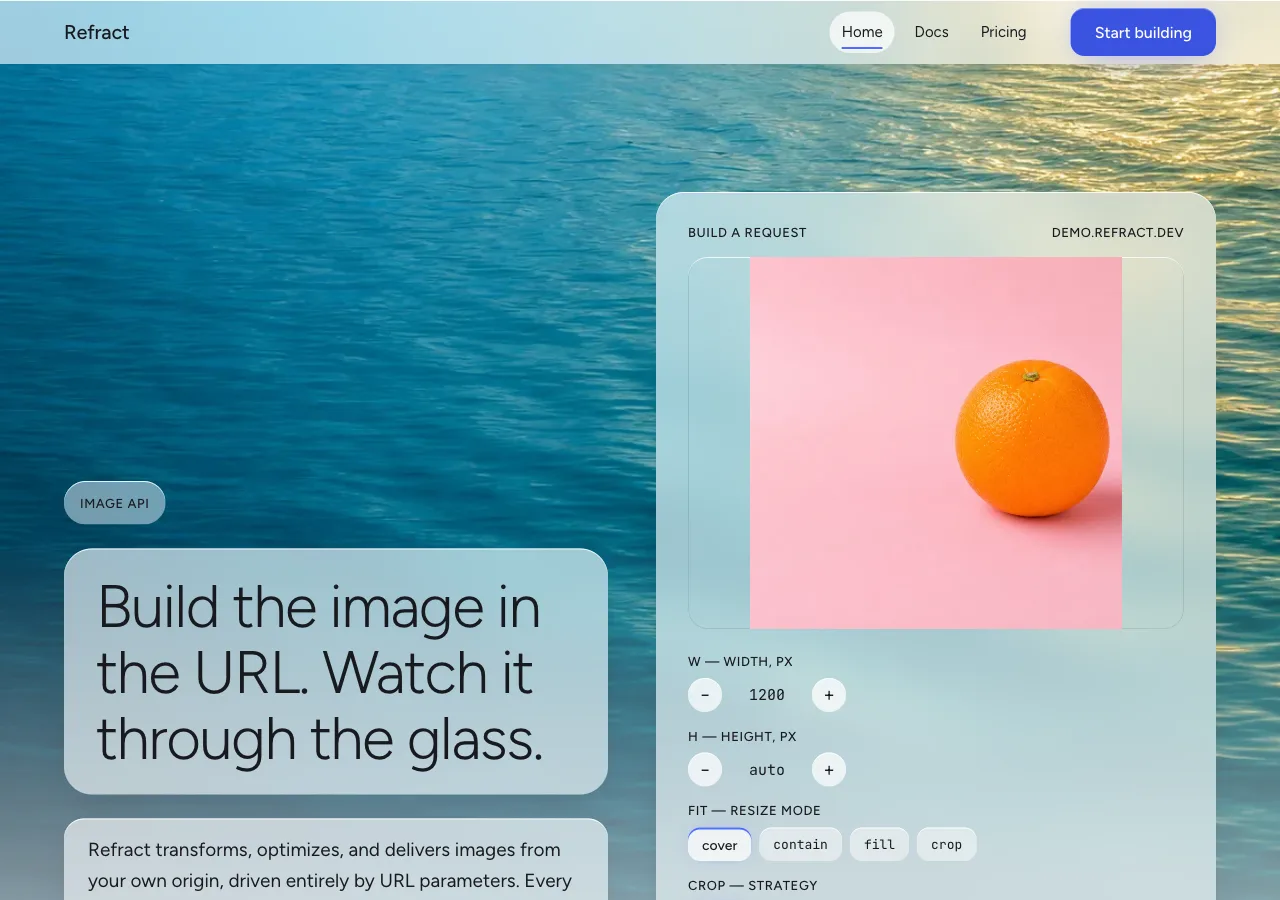Go to the Docs page
This screenshot has width=1280, height=900.
[932, 32]
